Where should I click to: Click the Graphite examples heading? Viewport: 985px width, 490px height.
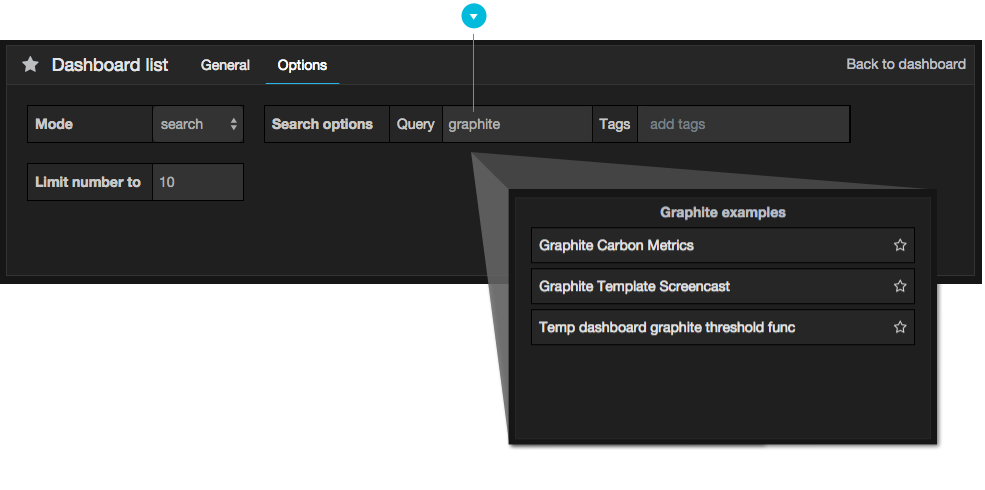pyautogui.click(x=722, y=212)
